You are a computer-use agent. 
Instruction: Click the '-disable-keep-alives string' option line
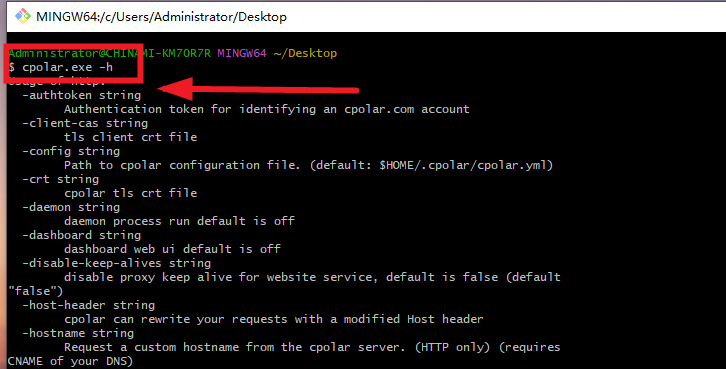click(x=117, y=263)
